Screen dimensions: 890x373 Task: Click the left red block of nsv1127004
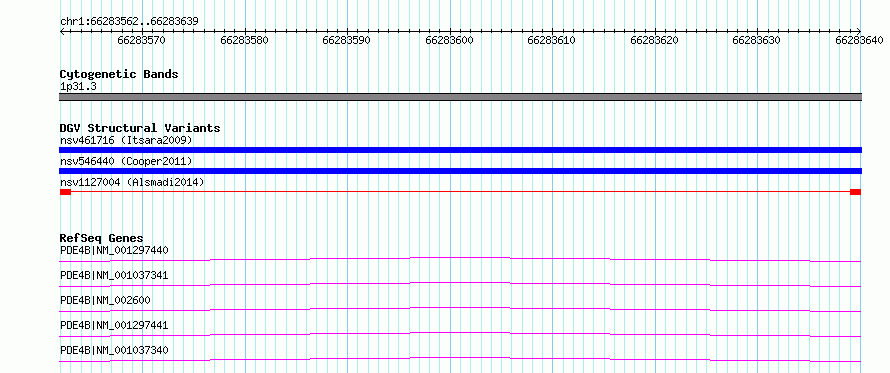[x=65, y=192]
